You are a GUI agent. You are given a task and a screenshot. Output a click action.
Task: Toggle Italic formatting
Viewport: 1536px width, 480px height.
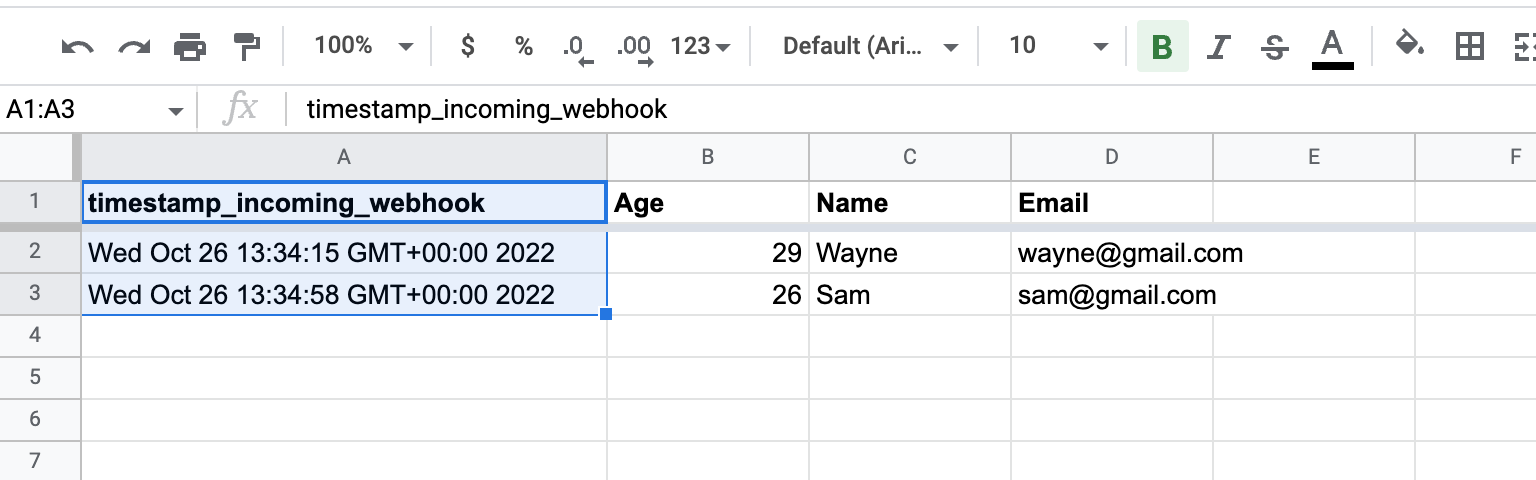1218,47
